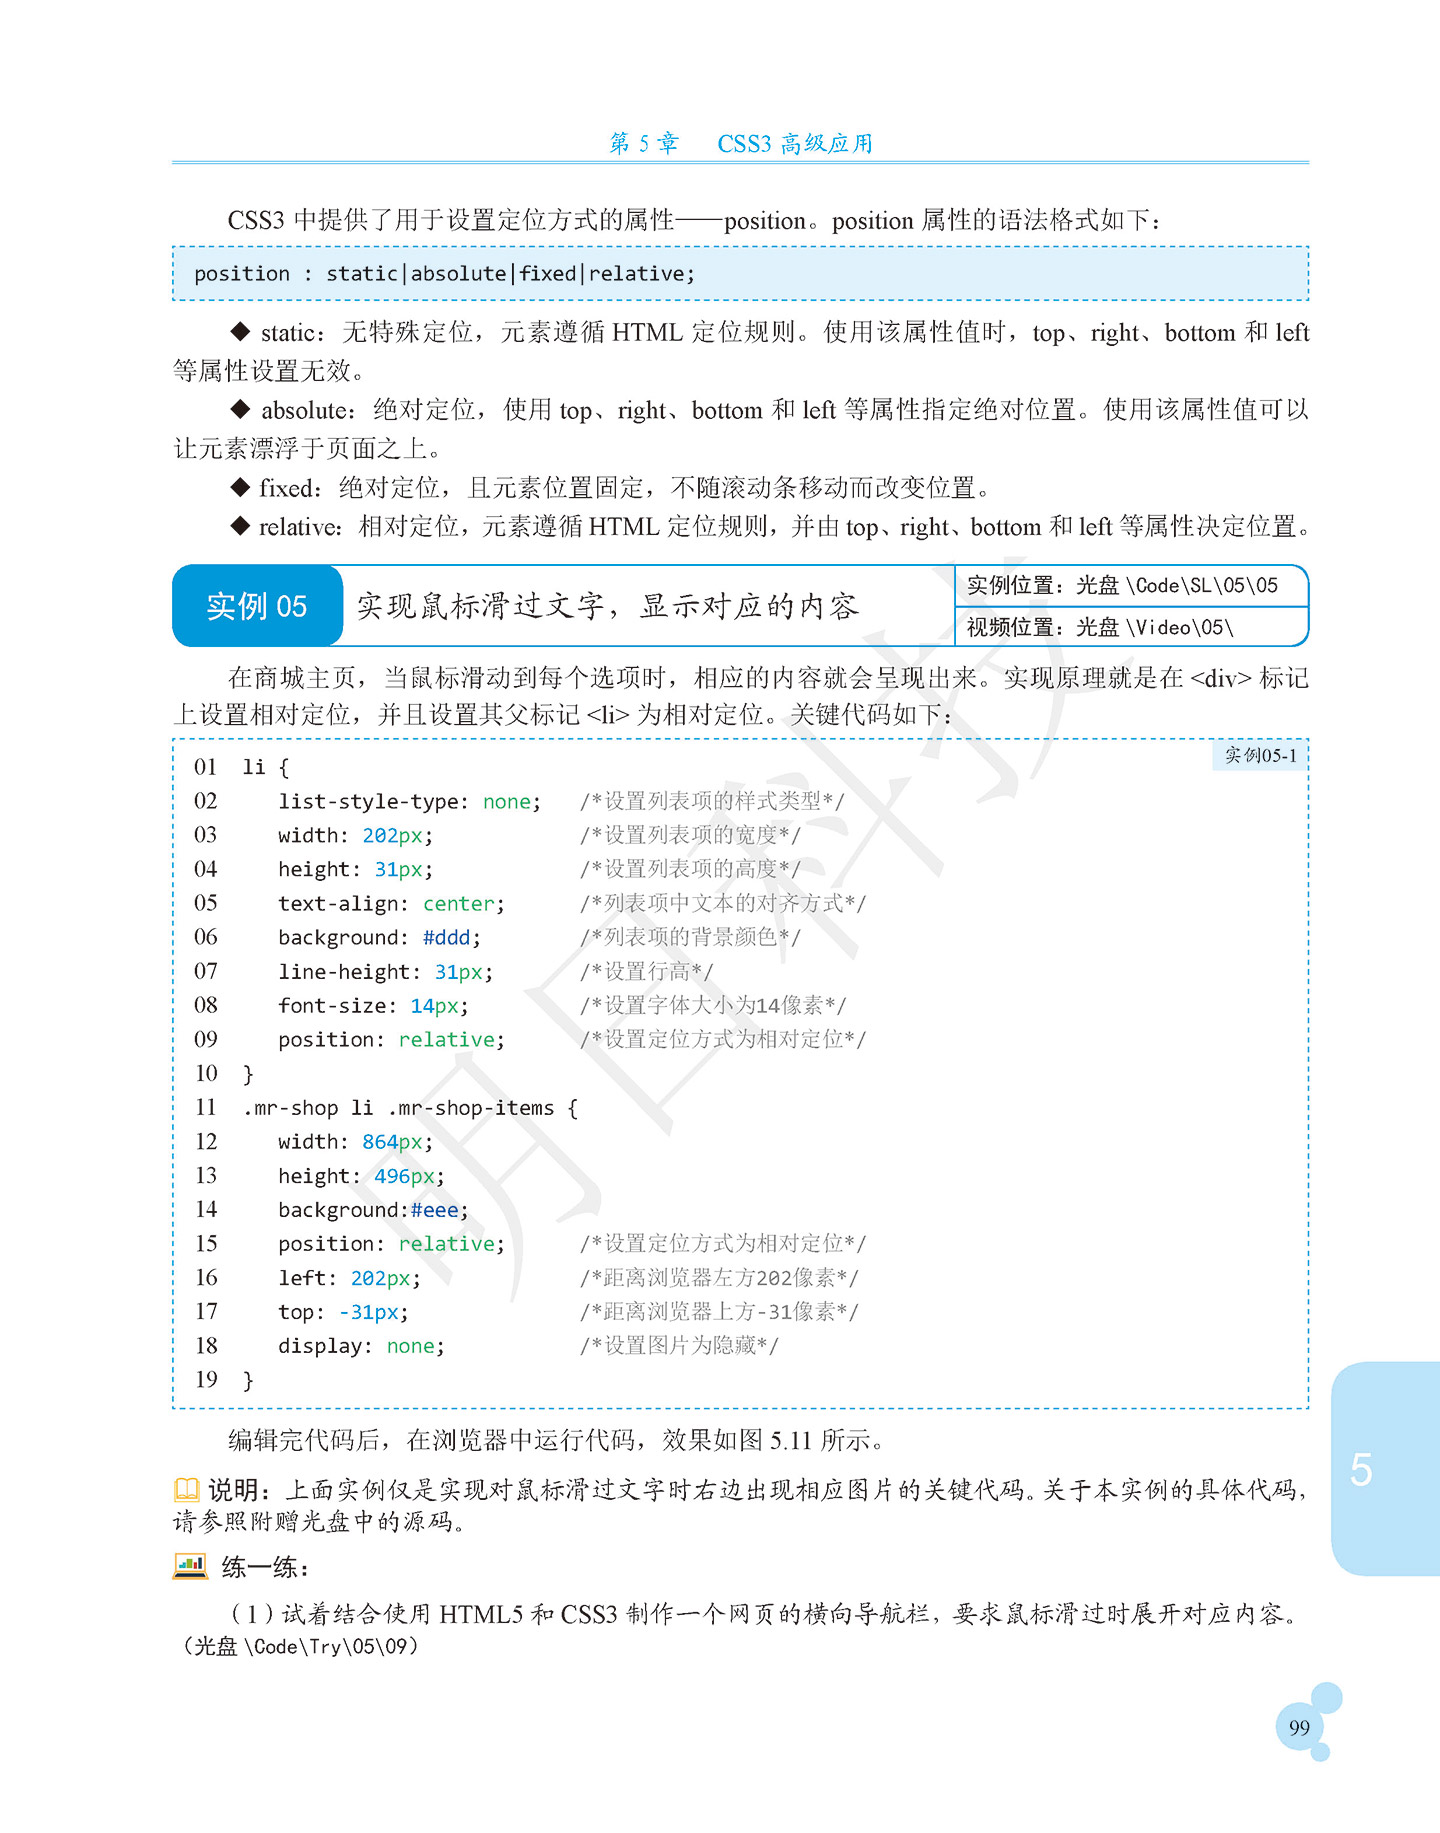This screenshot has width=1440, height=1833.
Task: Click the #ddd color value in line 06
Action: click(446, 938)
